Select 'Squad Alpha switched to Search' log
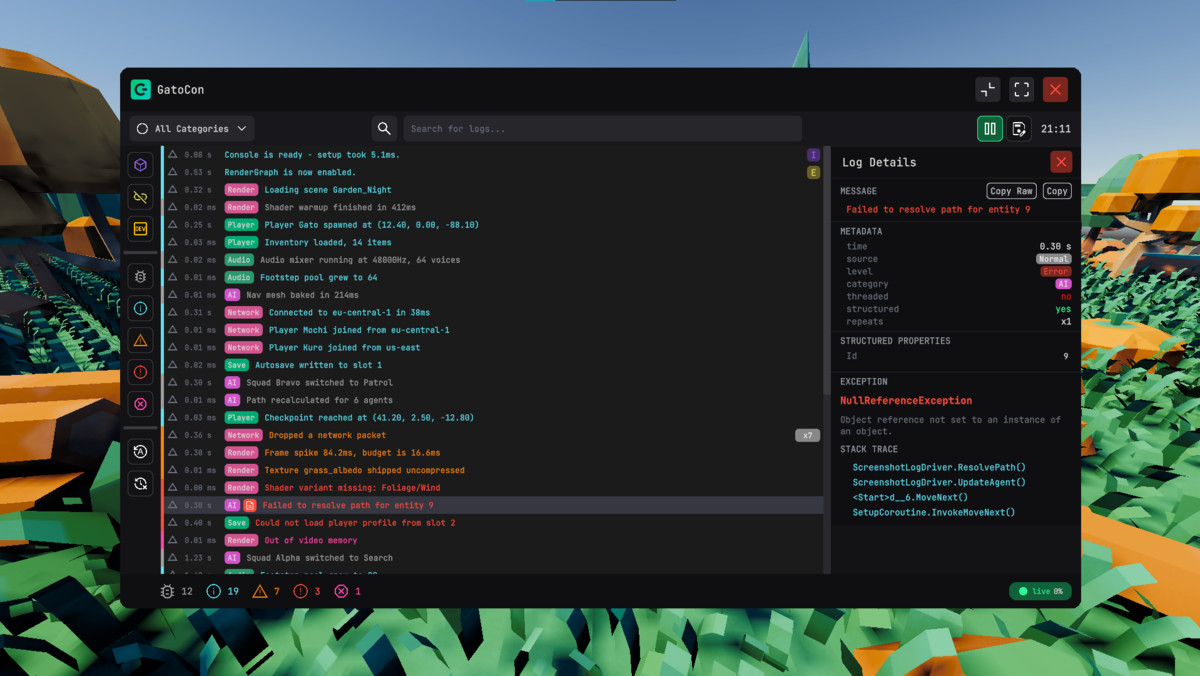This screenshot has height=676, width=1200. 495,557
